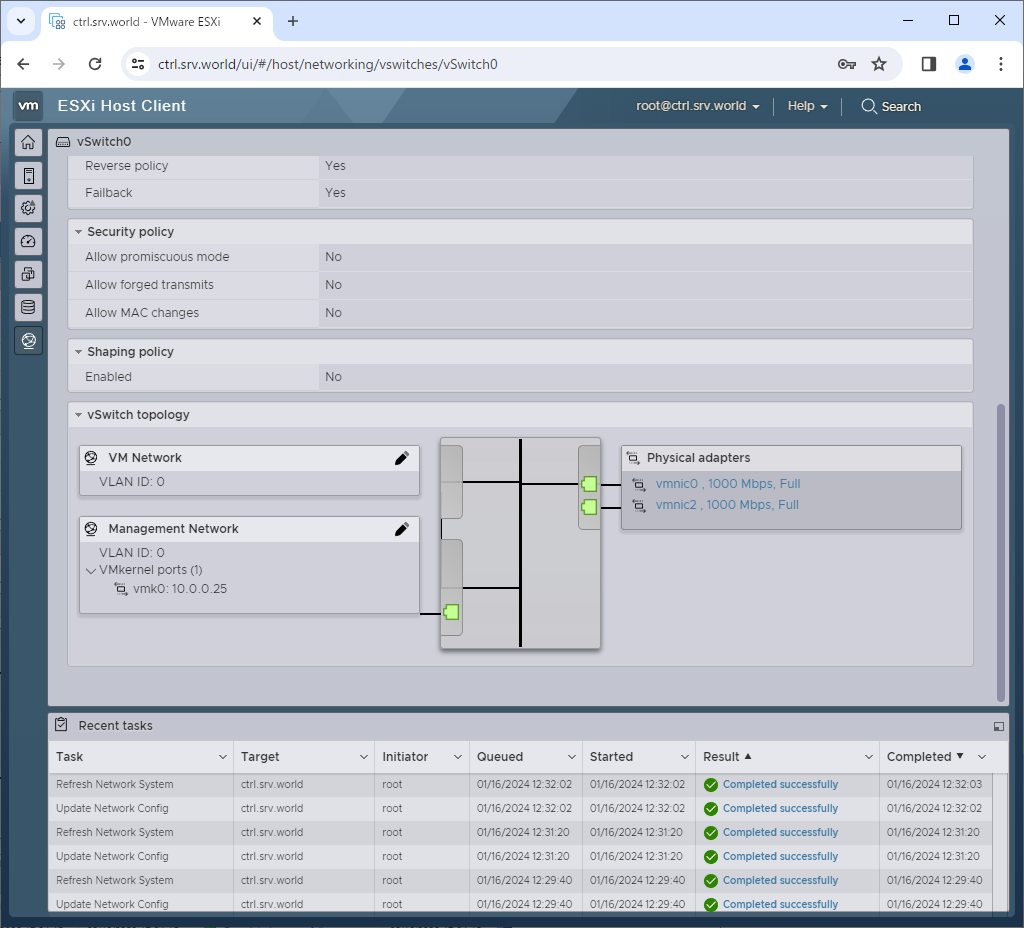Click the VM Network globe icon

point(91,458)
